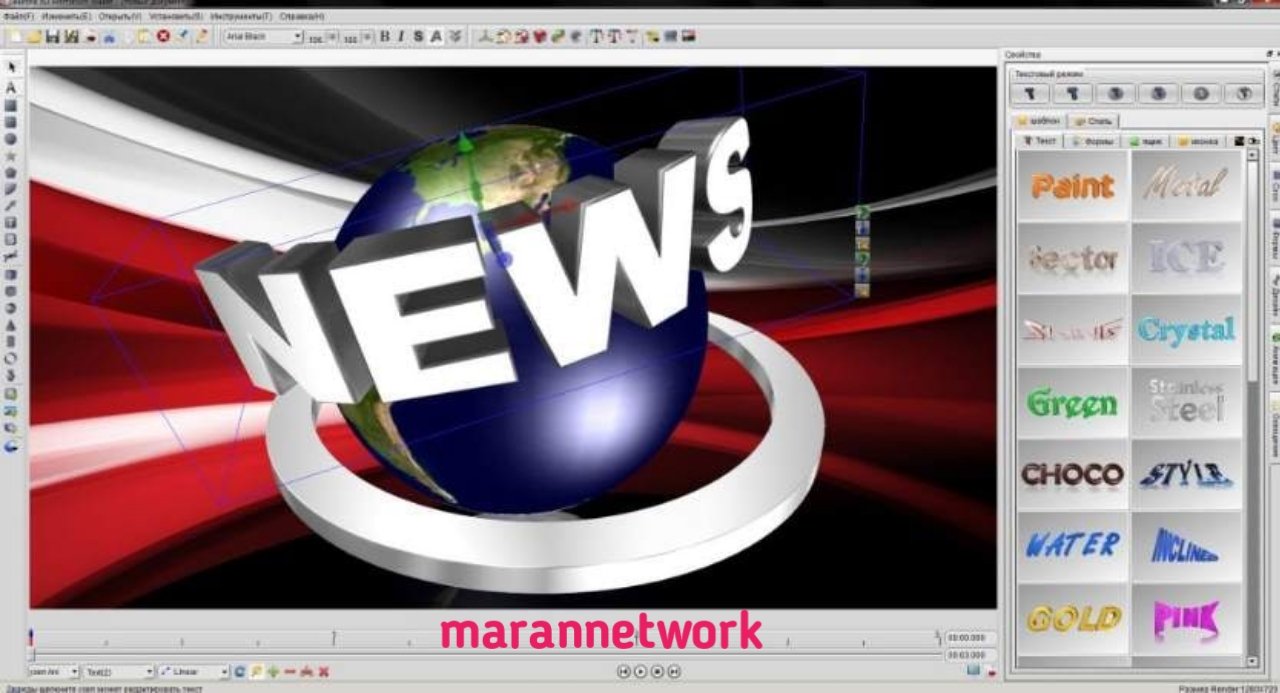Select the fourth circular text mode button
The image size is (1280, 693).
click(1158, 93)
